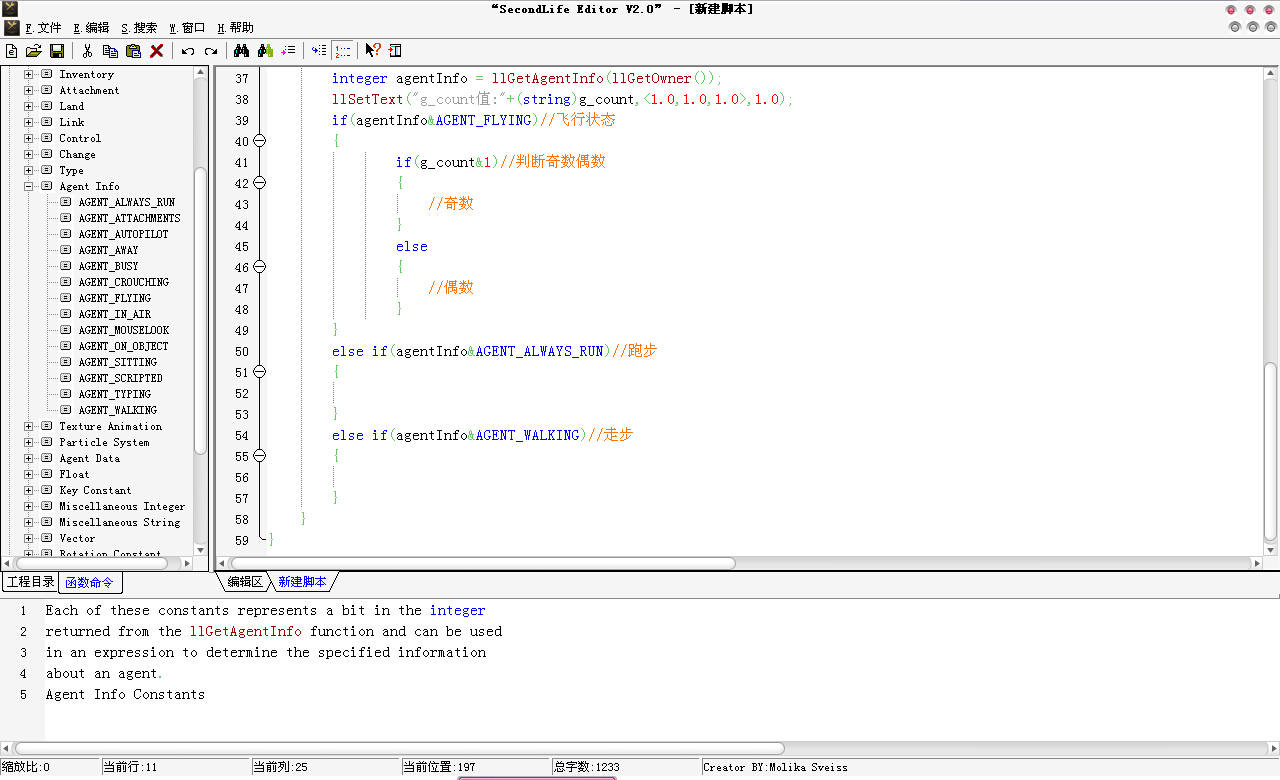
Task: Click the open folder toolbar icon
Action: 33,51
